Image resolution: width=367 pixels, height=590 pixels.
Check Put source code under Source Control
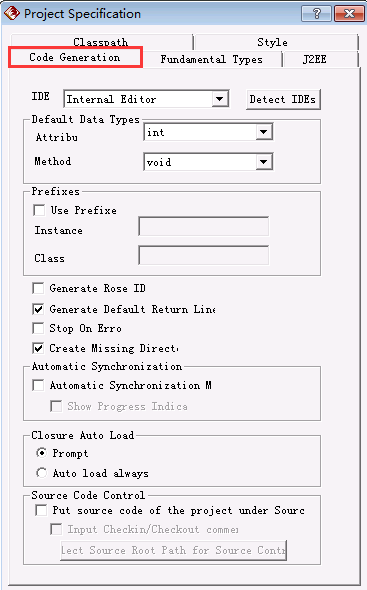click(x=41, y=510)
